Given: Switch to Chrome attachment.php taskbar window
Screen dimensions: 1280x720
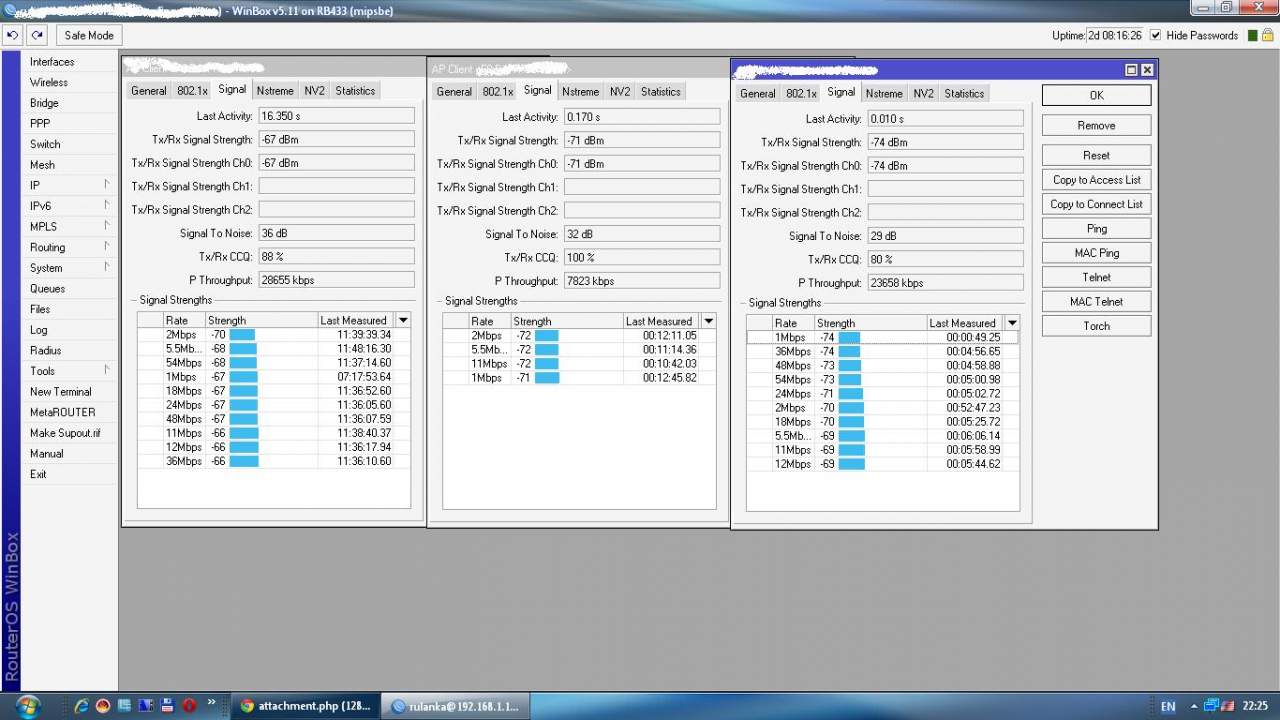Looking at the screenshot, I should (305, 706).
